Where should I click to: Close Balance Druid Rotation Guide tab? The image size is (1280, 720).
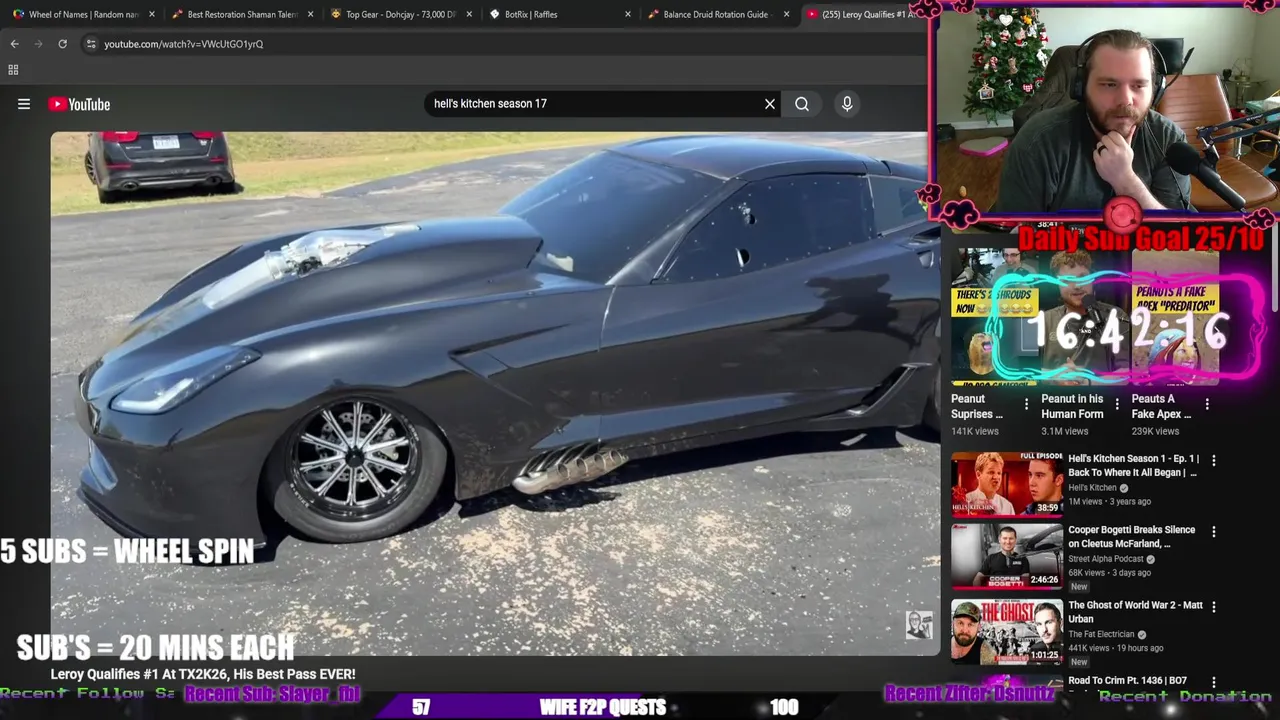[787, 15]
